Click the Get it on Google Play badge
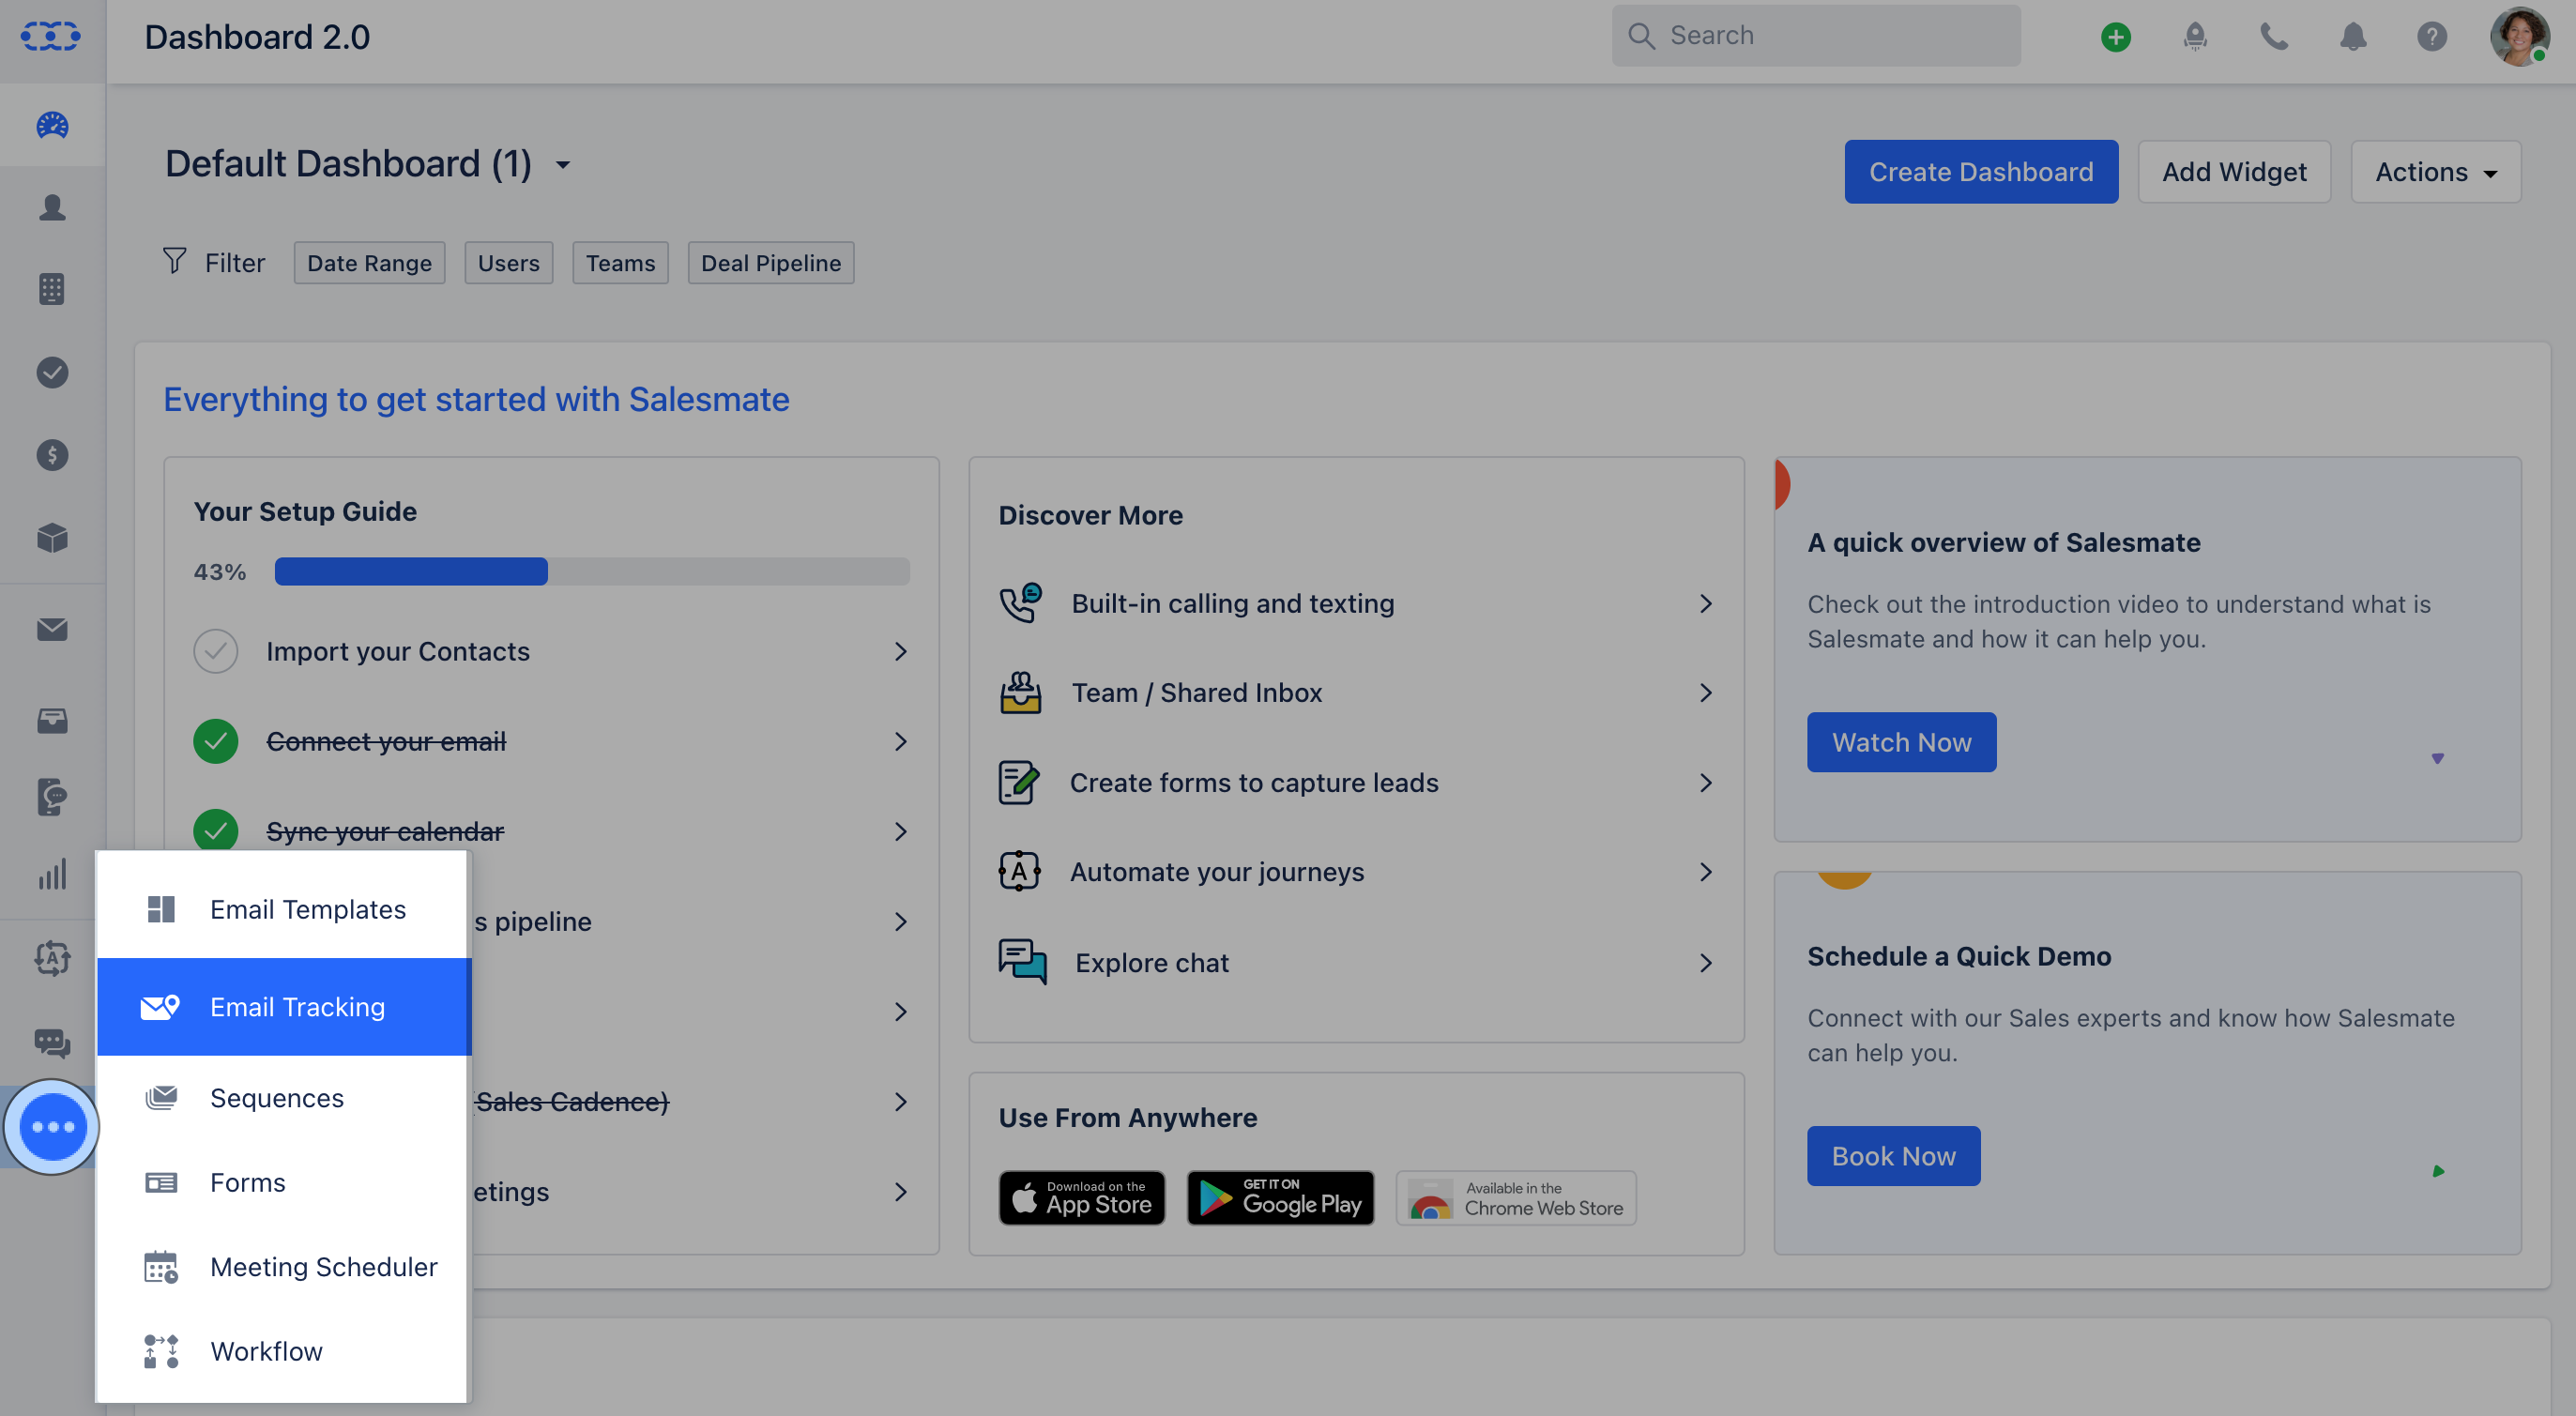Viewport: 2576px width, 1416px height. coord(1280,1197)
